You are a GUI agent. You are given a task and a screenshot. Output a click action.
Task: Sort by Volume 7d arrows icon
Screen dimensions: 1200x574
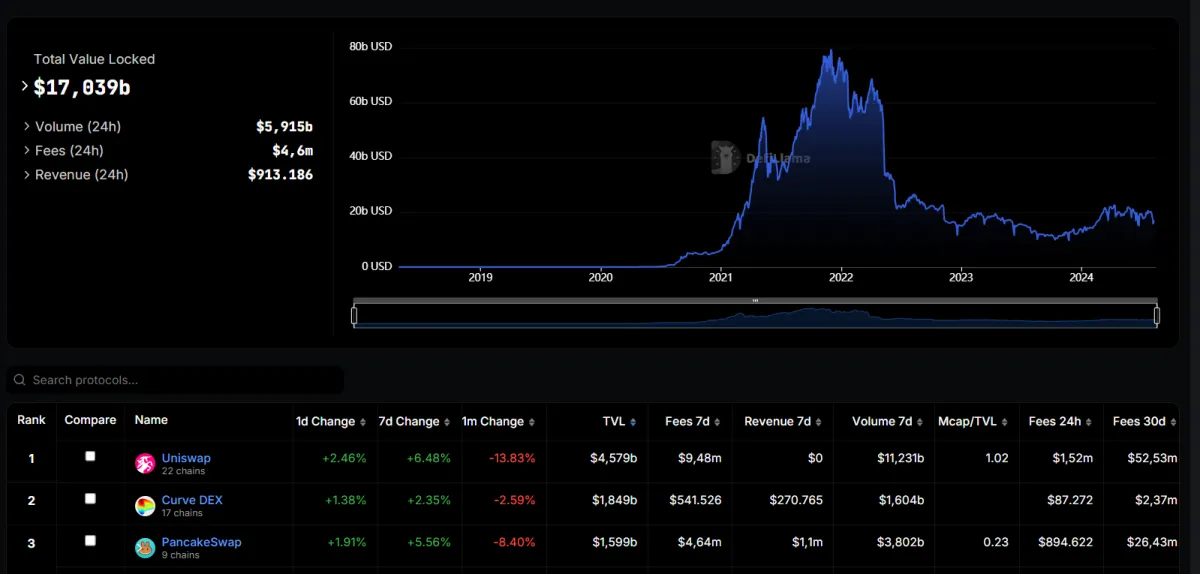pyautogui.click(x=920, y=422)
